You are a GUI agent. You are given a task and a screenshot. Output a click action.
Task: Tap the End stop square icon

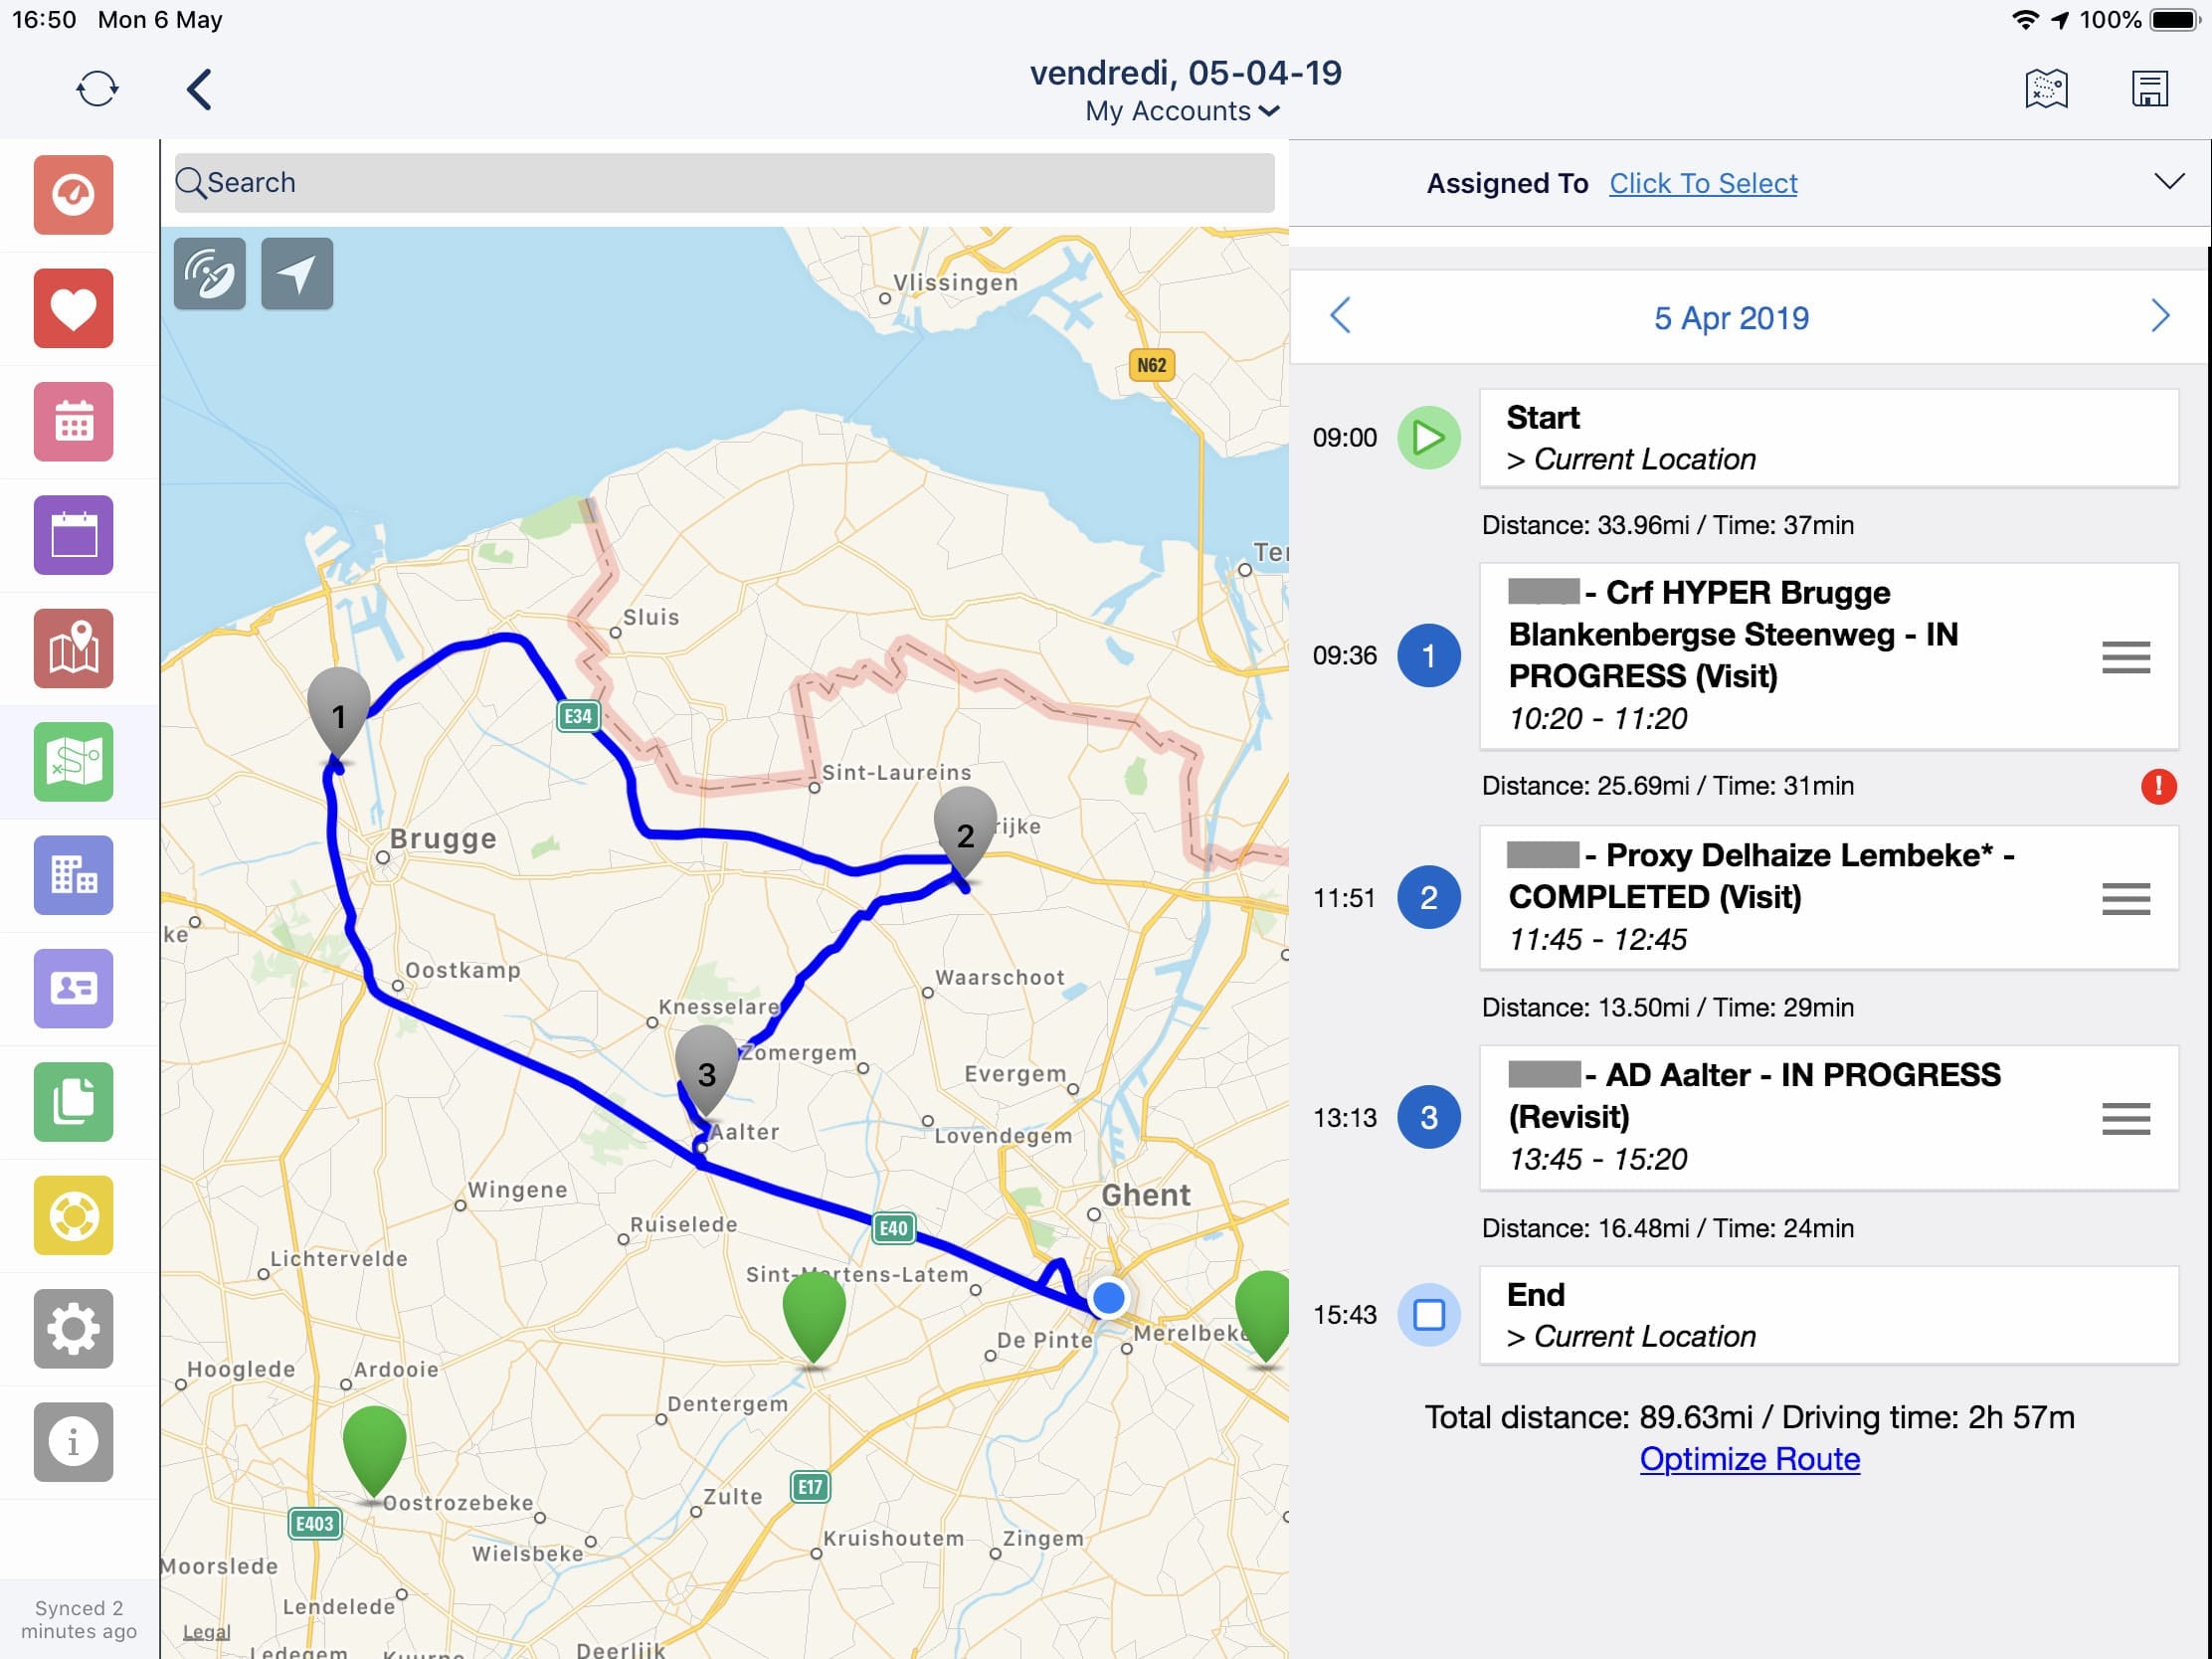tap(1428, 1314)
